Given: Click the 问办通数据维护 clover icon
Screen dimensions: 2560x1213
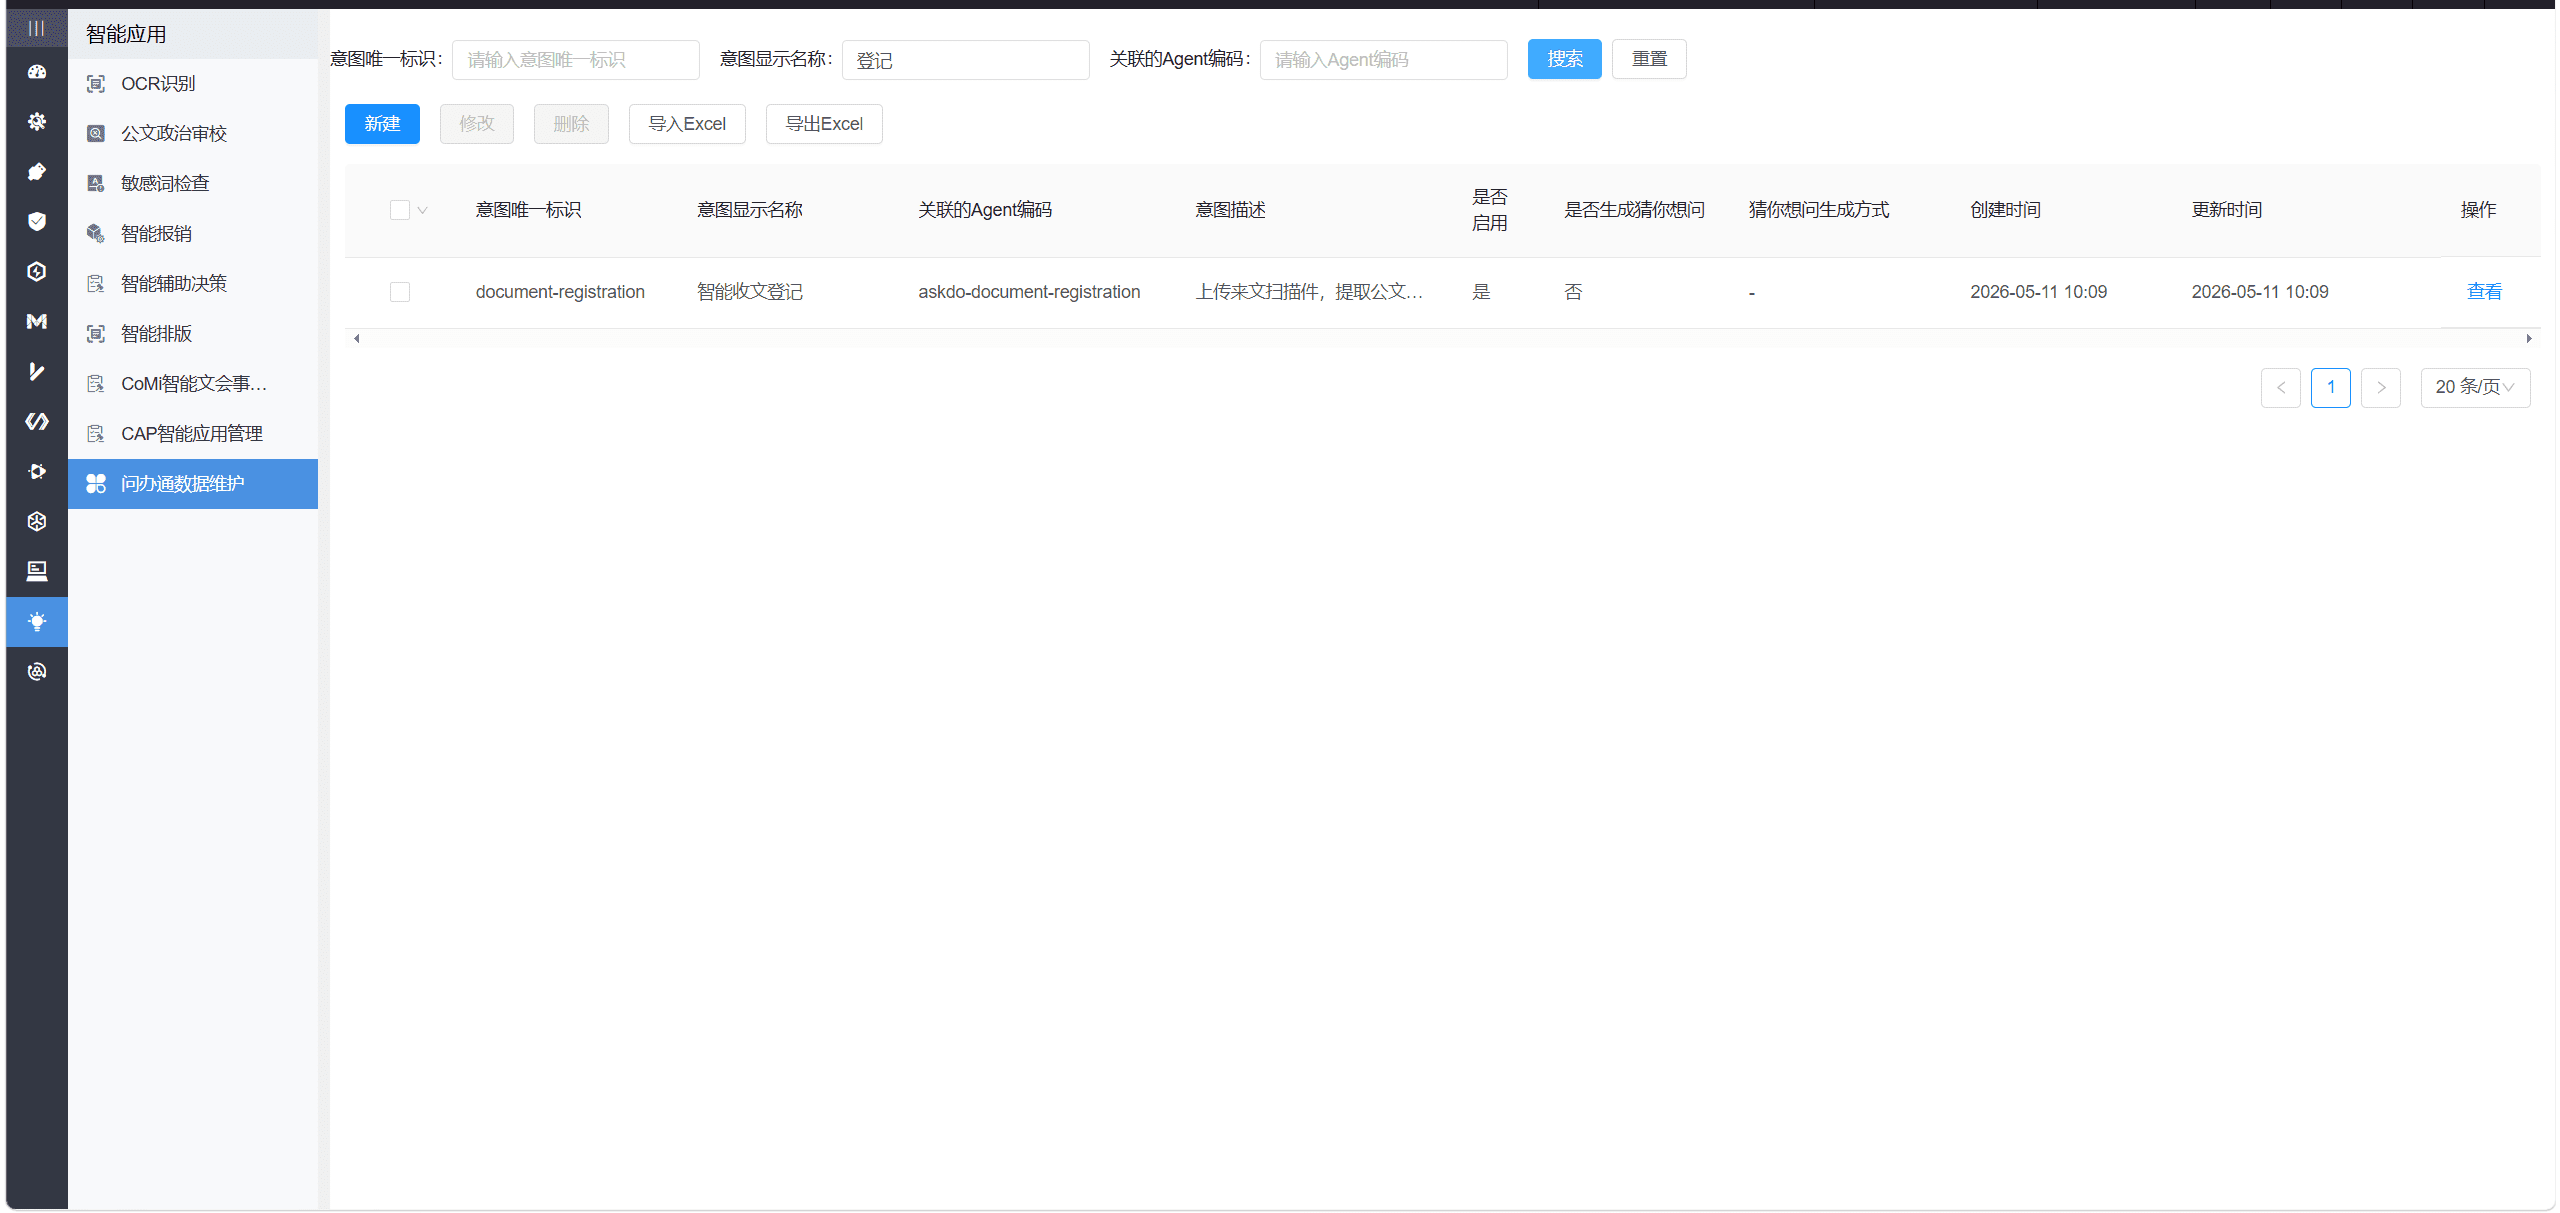Looking at the screenshot, I should click(x=96, y=484).
